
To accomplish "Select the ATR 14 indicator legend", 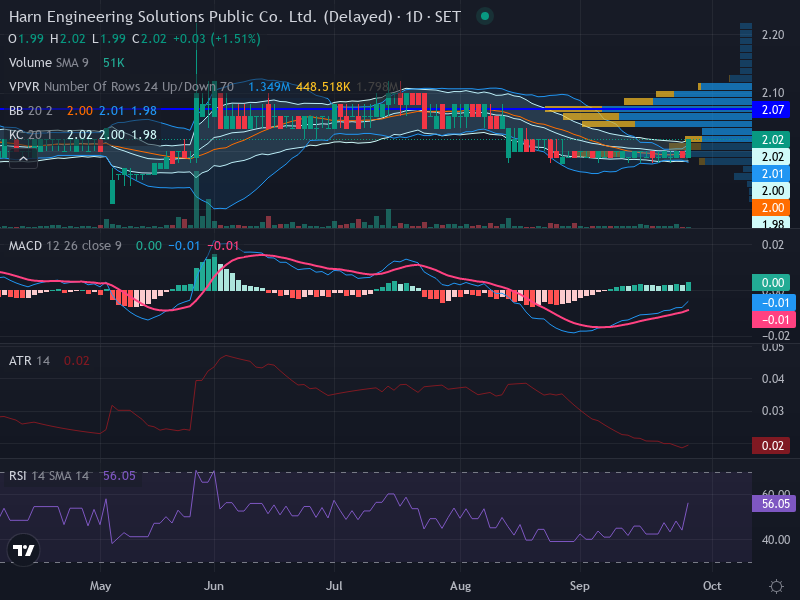I will (29, 361).
